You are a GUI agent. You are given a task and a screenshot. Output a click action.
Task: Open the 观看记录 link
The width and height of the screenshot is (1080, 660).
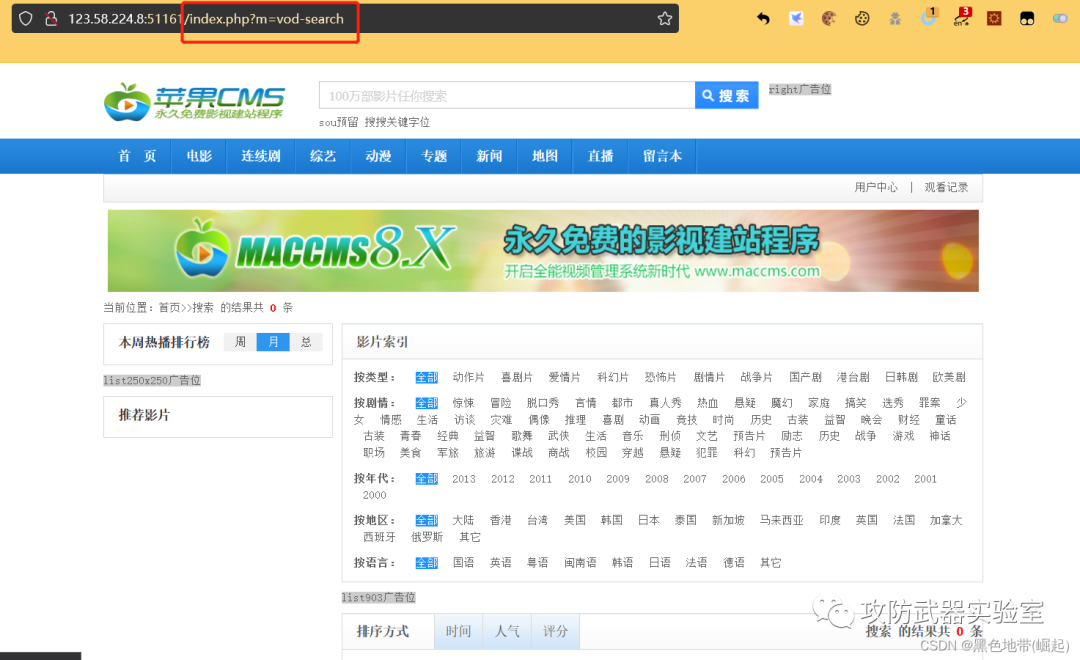[x=946, y=187]
